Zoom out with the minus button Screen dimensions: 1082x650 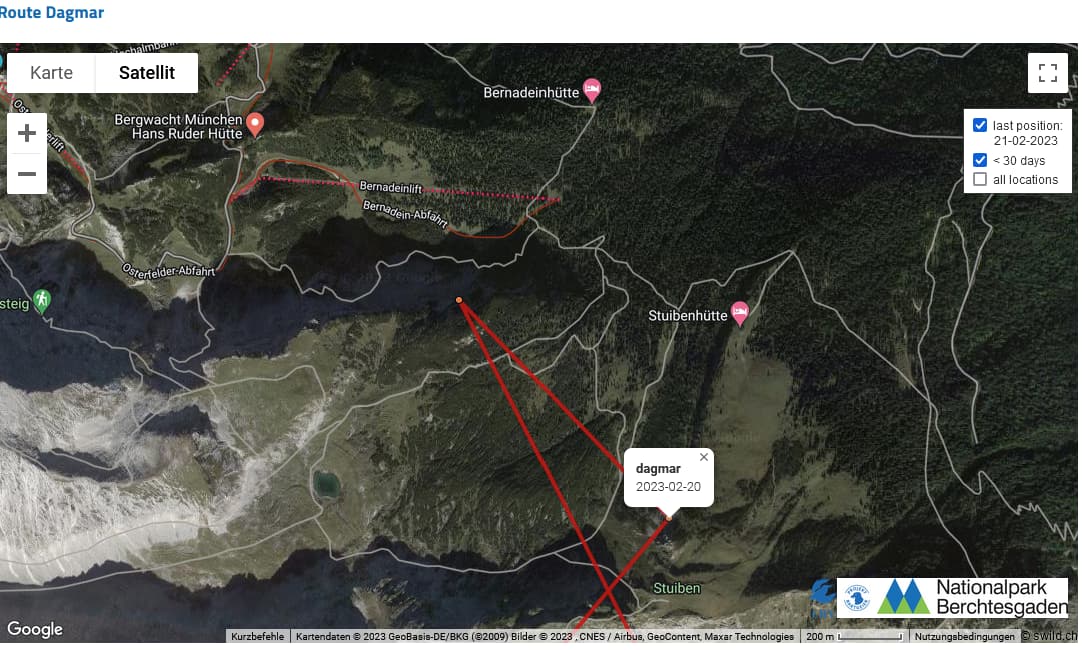(x=27, y=174)
